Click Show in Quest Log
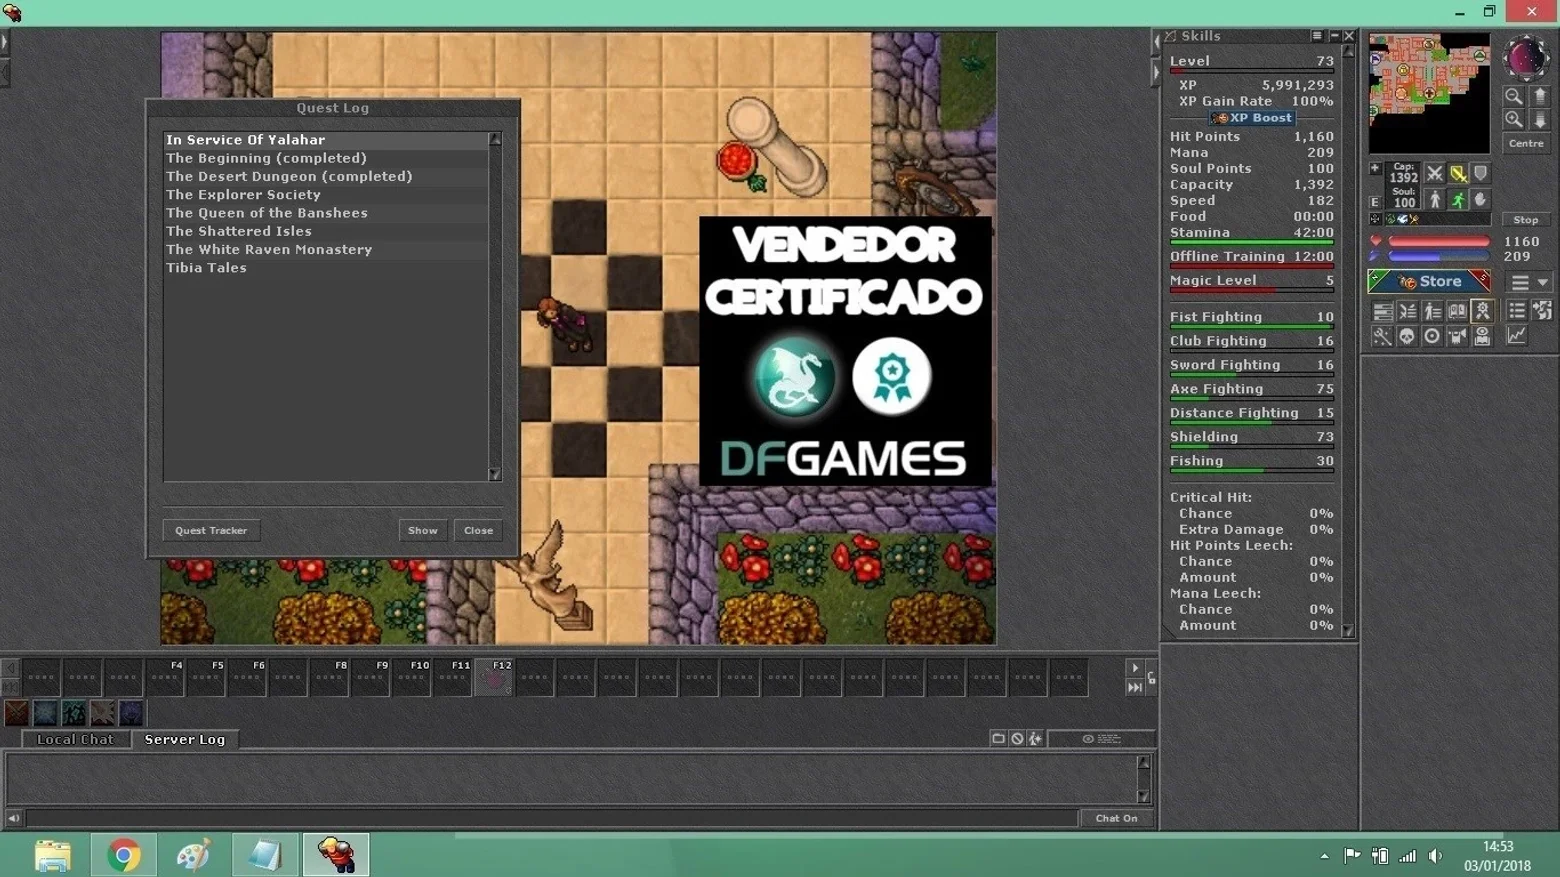This screenshot has height=877, width=1560. pyautogui.click(x=422, y=531)
